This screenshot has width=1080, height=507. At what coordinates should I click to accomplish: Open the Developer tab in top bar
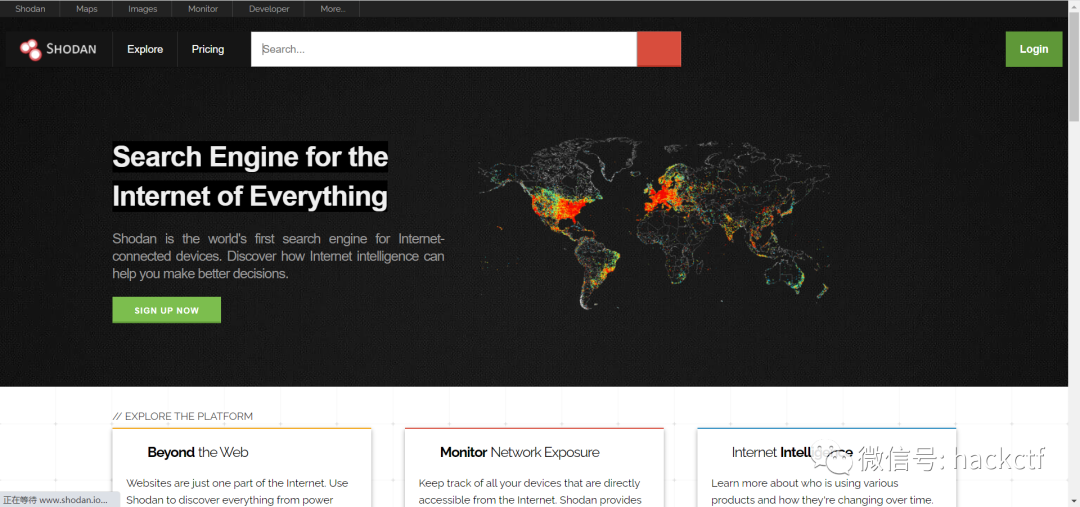coord(269,9)
